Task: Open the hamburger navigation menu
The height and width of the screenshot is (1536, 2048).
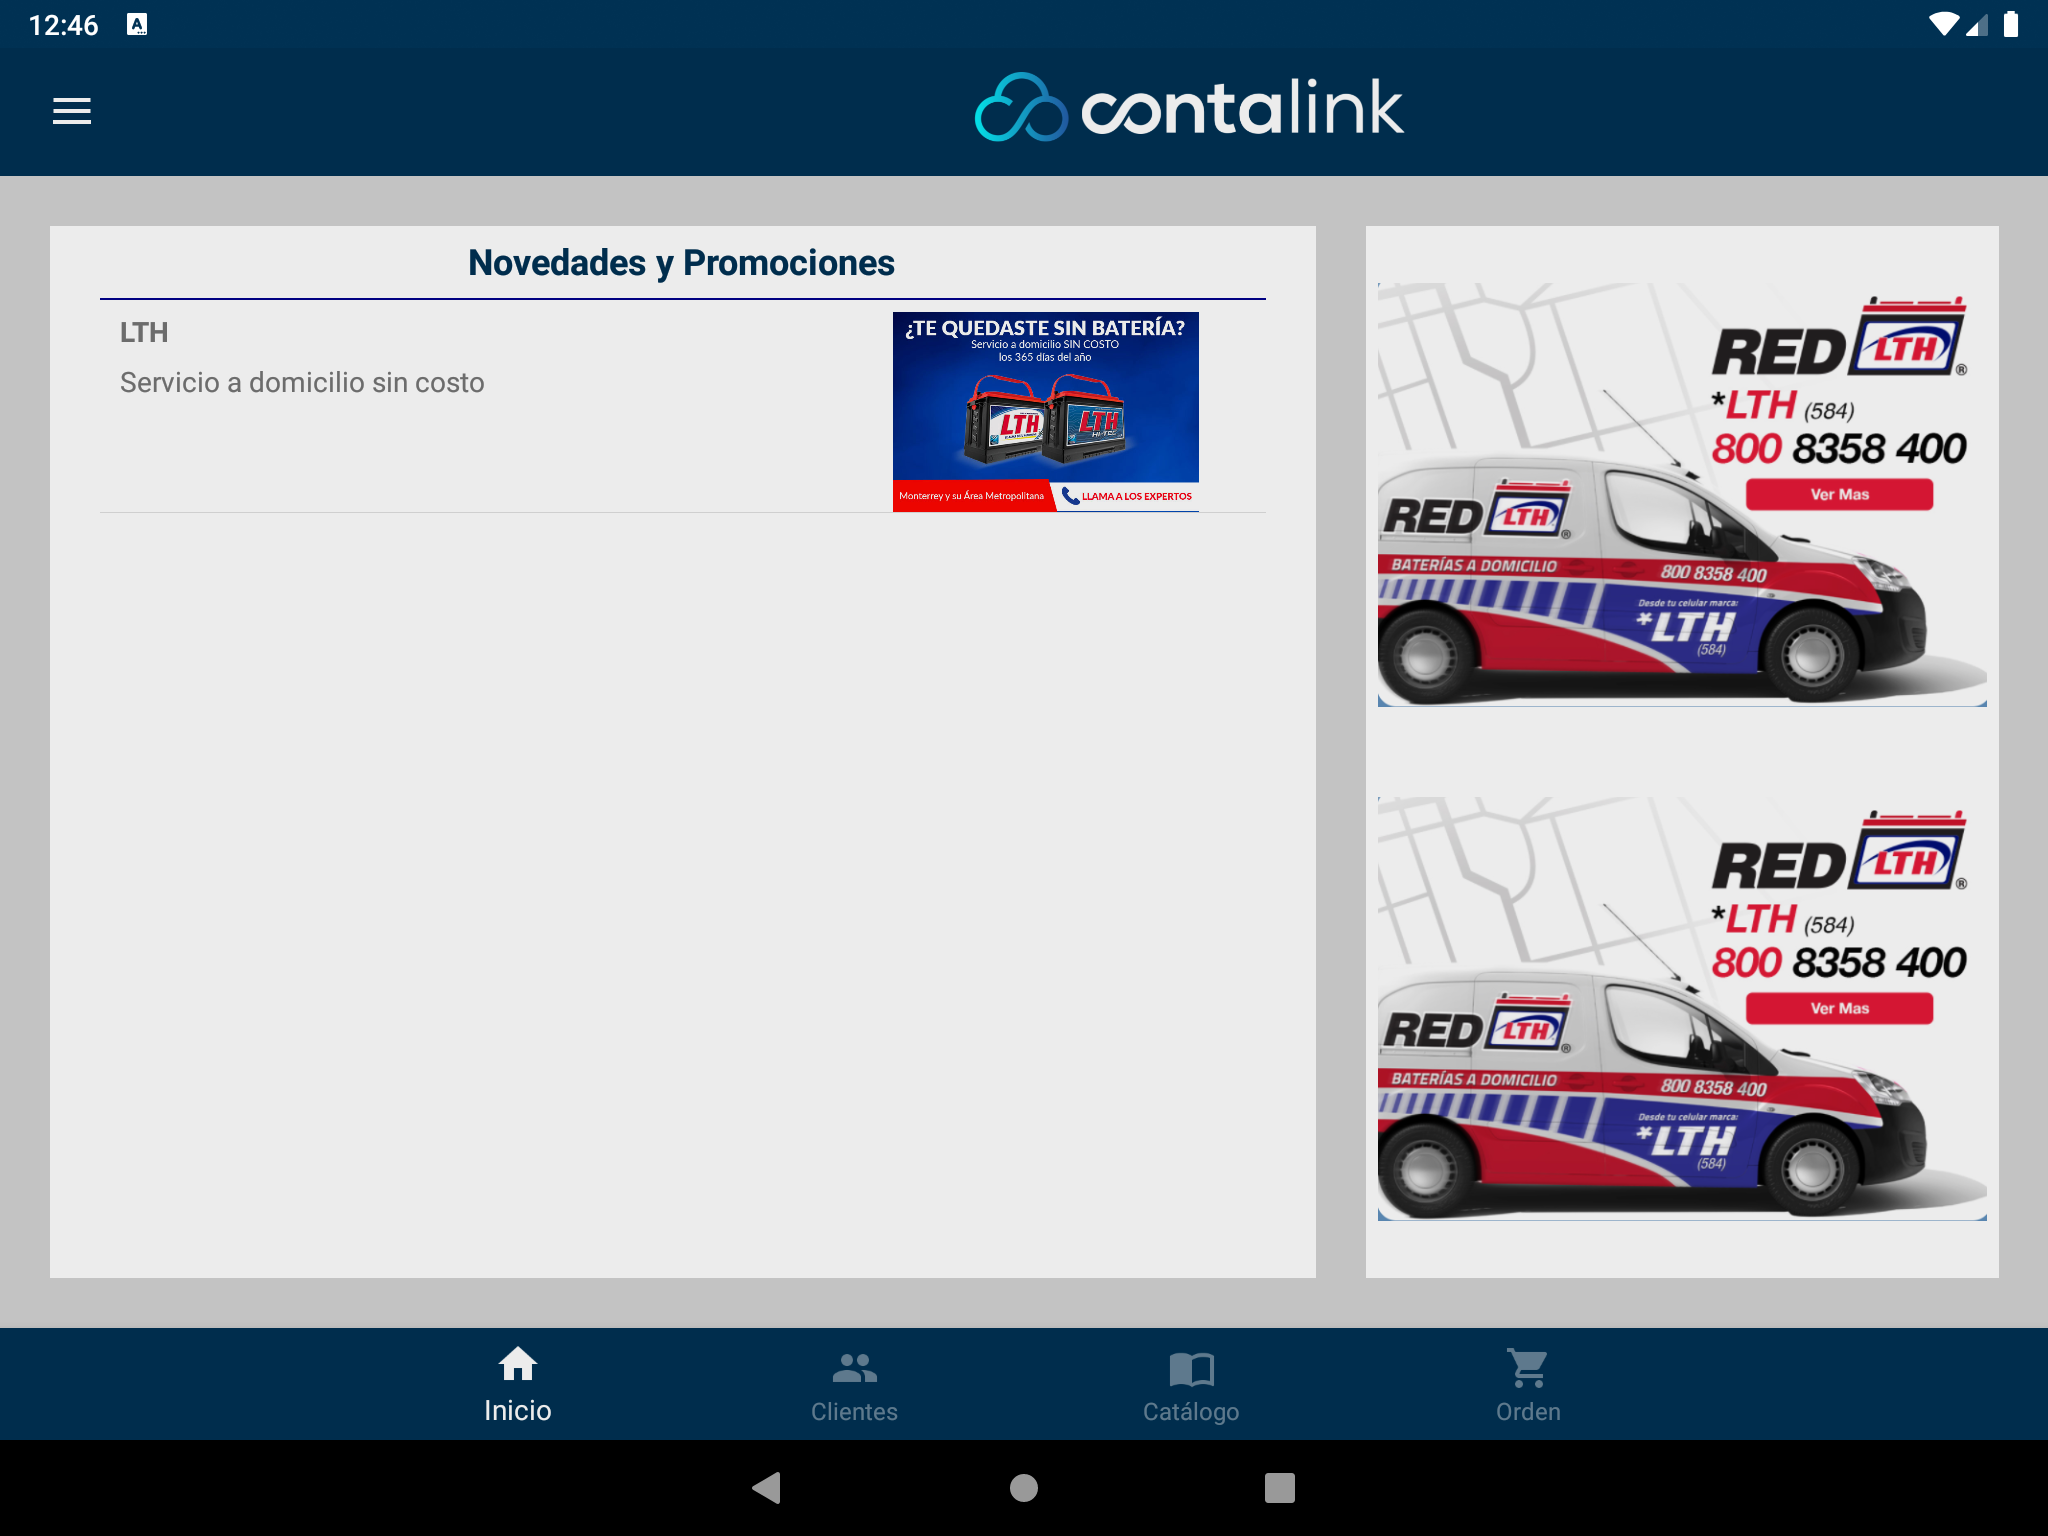Action: [x=72, y=111]
